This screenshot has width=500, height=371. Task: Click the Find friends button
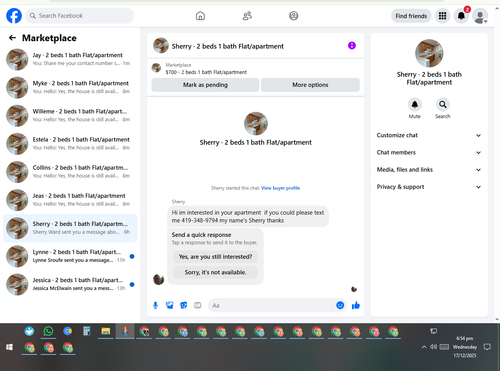(x=411, y=16)
